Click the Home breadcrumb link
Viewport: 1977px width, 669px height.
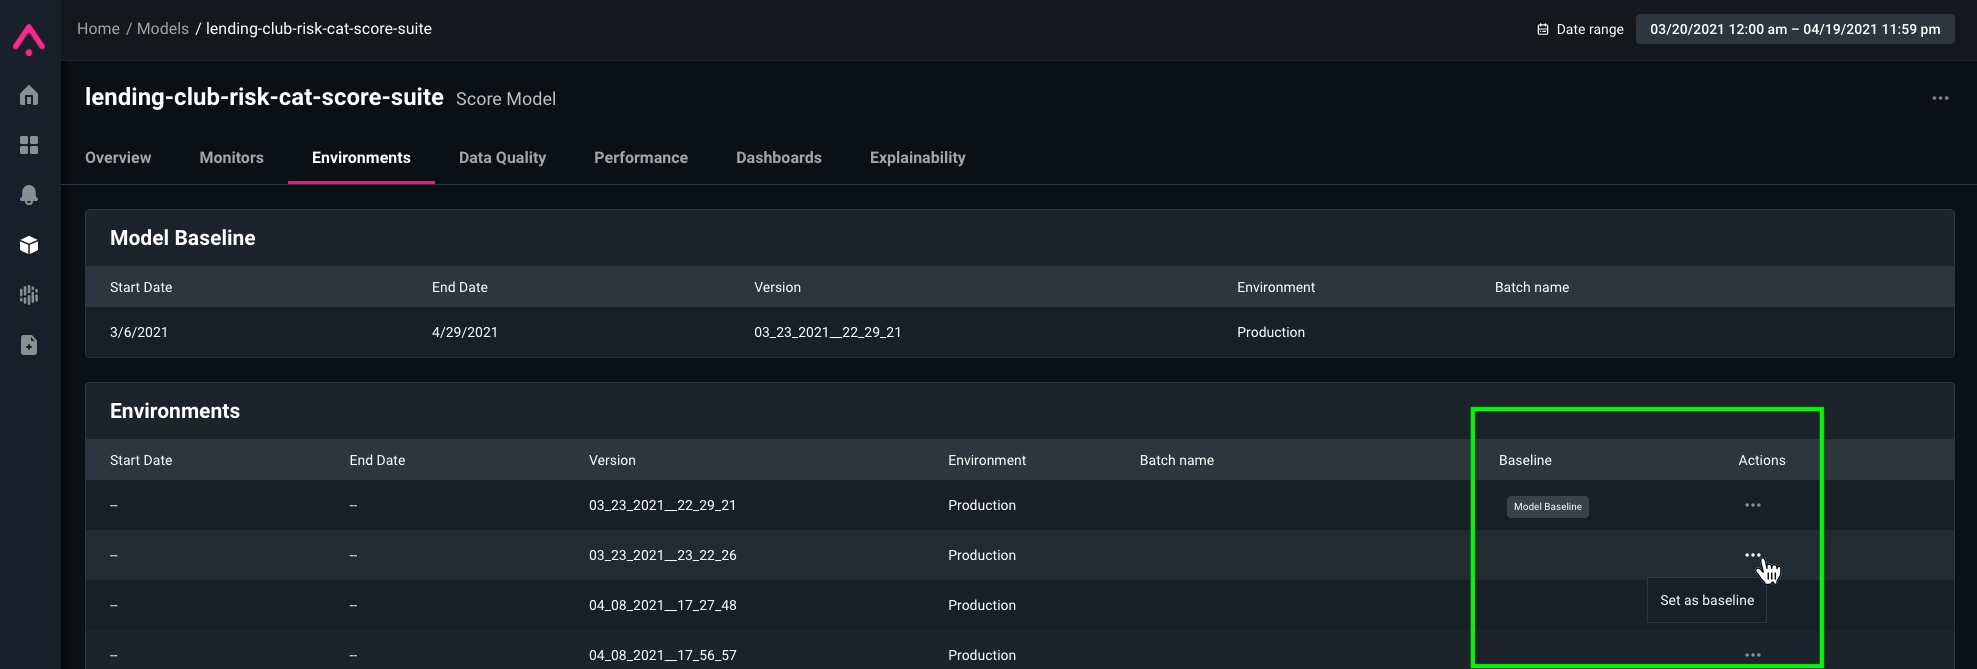[98, 29]
